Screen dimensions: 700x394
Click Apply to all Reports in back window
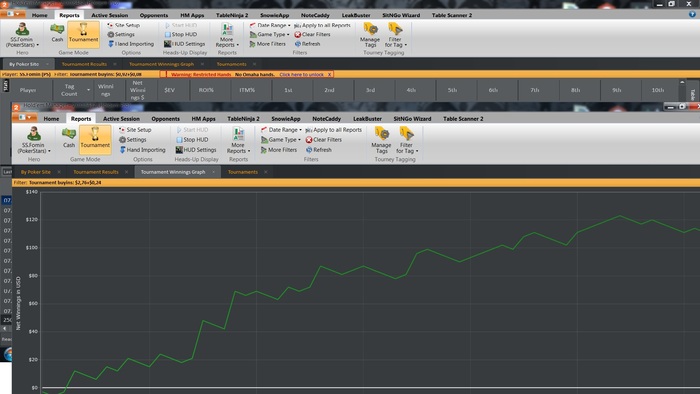click(x=322, y=25)
